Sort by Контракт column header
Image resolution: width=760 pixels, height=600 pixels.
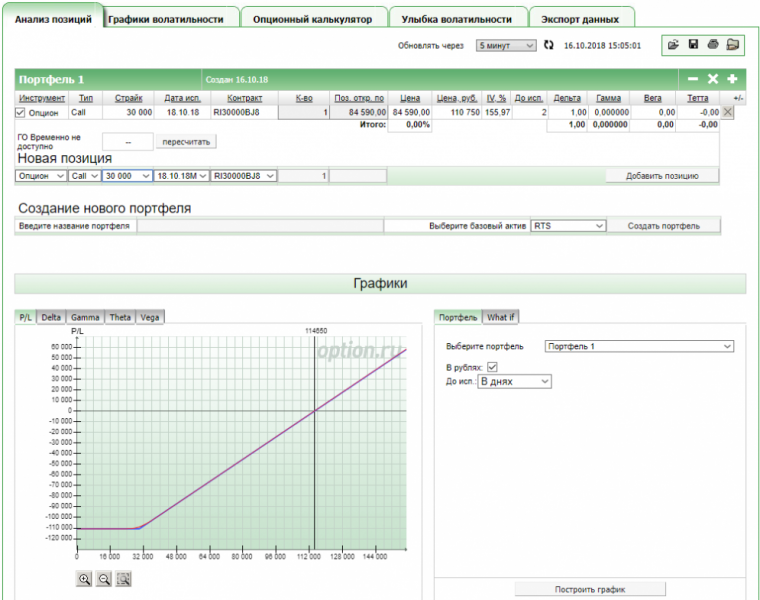(x=244, y=98)
